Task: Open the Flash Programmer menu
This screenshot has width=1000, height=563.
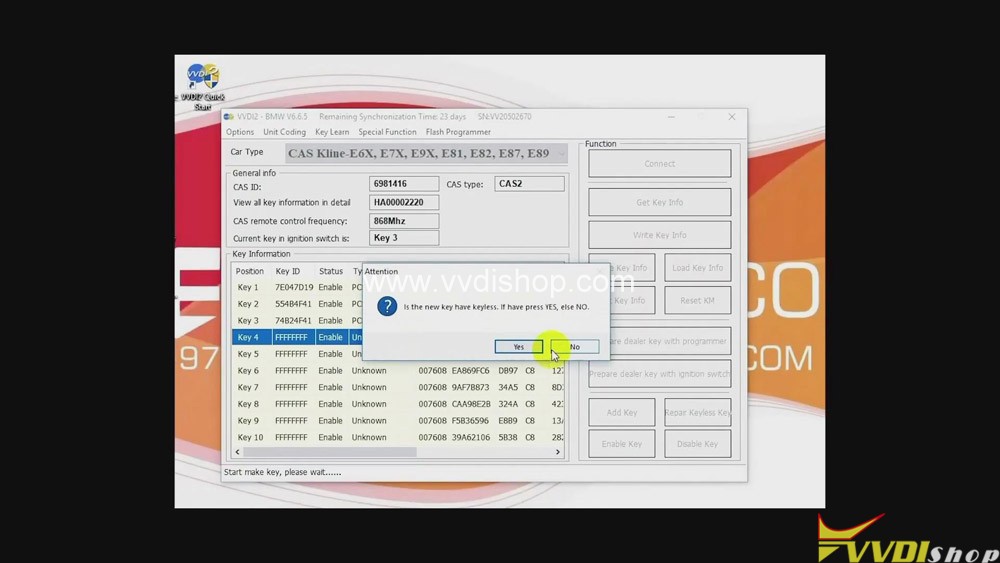Action: [x=458, y=132]
